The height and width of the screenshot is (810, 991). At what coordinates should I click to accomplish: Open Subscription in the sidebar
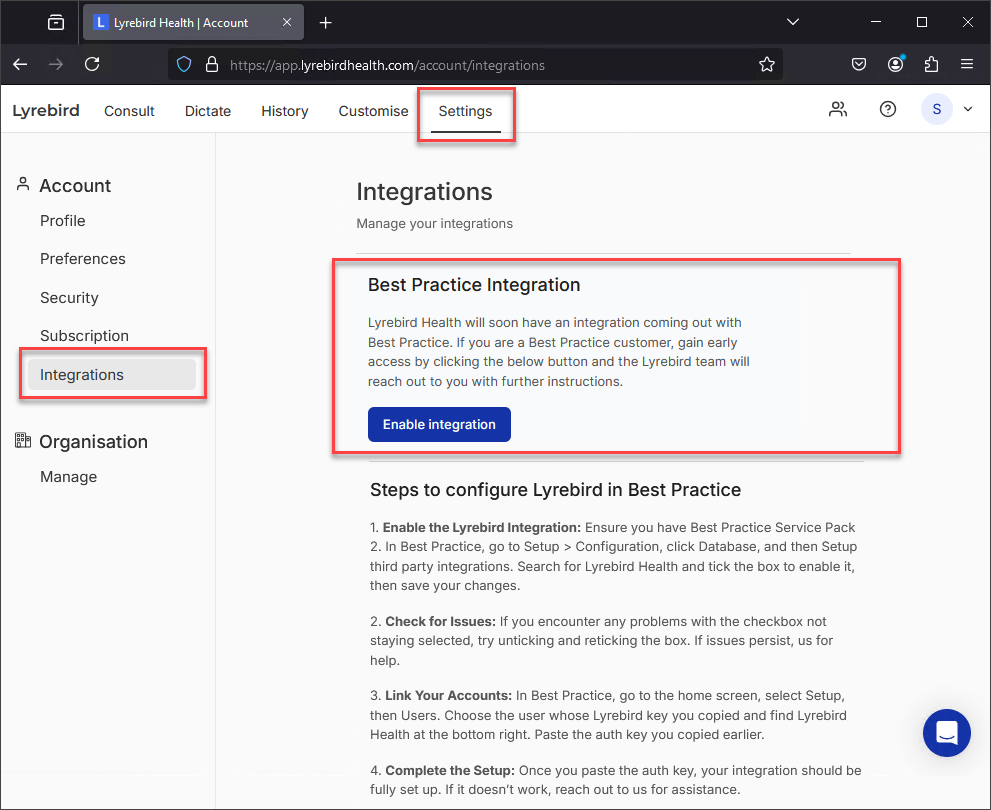click(x=84, y=335)
